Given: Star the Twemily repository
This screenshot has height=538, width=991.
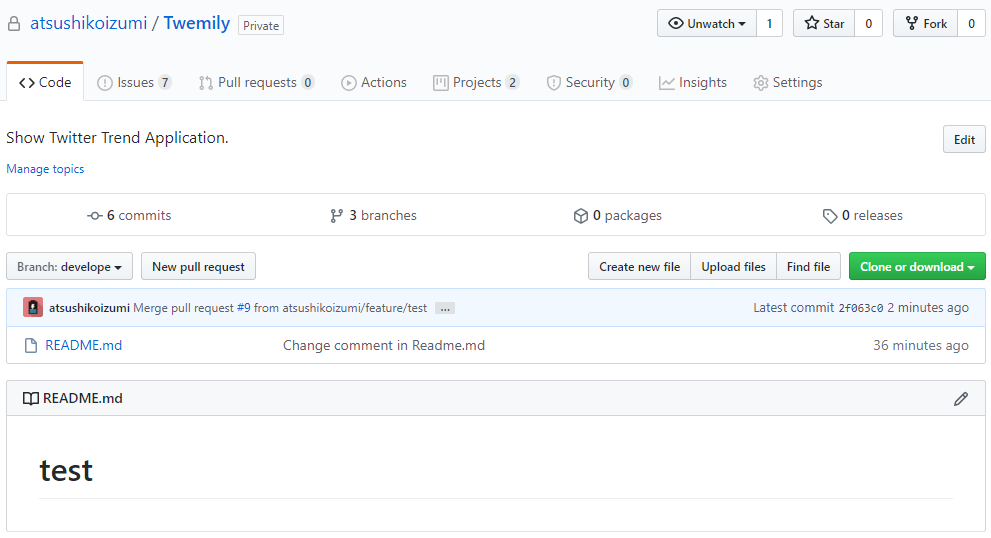Looking at the screenshot, I should point(824,24).
